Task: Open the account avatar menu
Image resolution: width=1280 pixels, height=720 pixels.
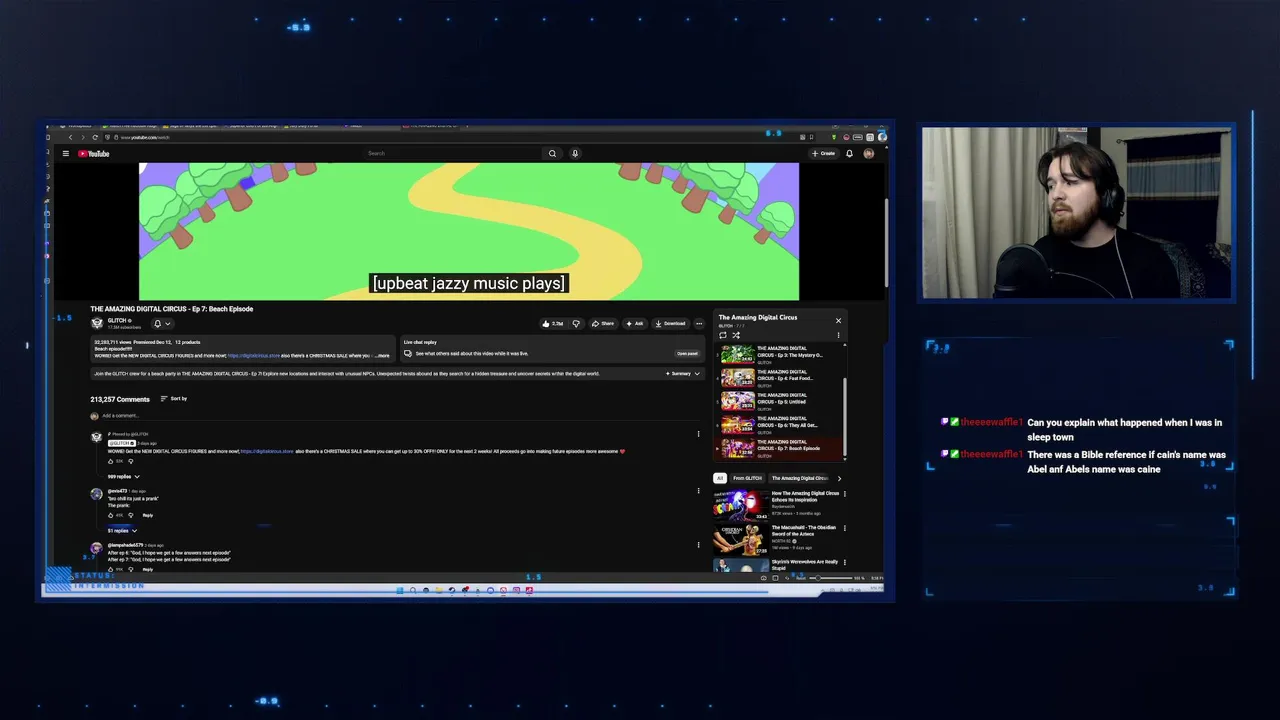Action: coord(869,154)
